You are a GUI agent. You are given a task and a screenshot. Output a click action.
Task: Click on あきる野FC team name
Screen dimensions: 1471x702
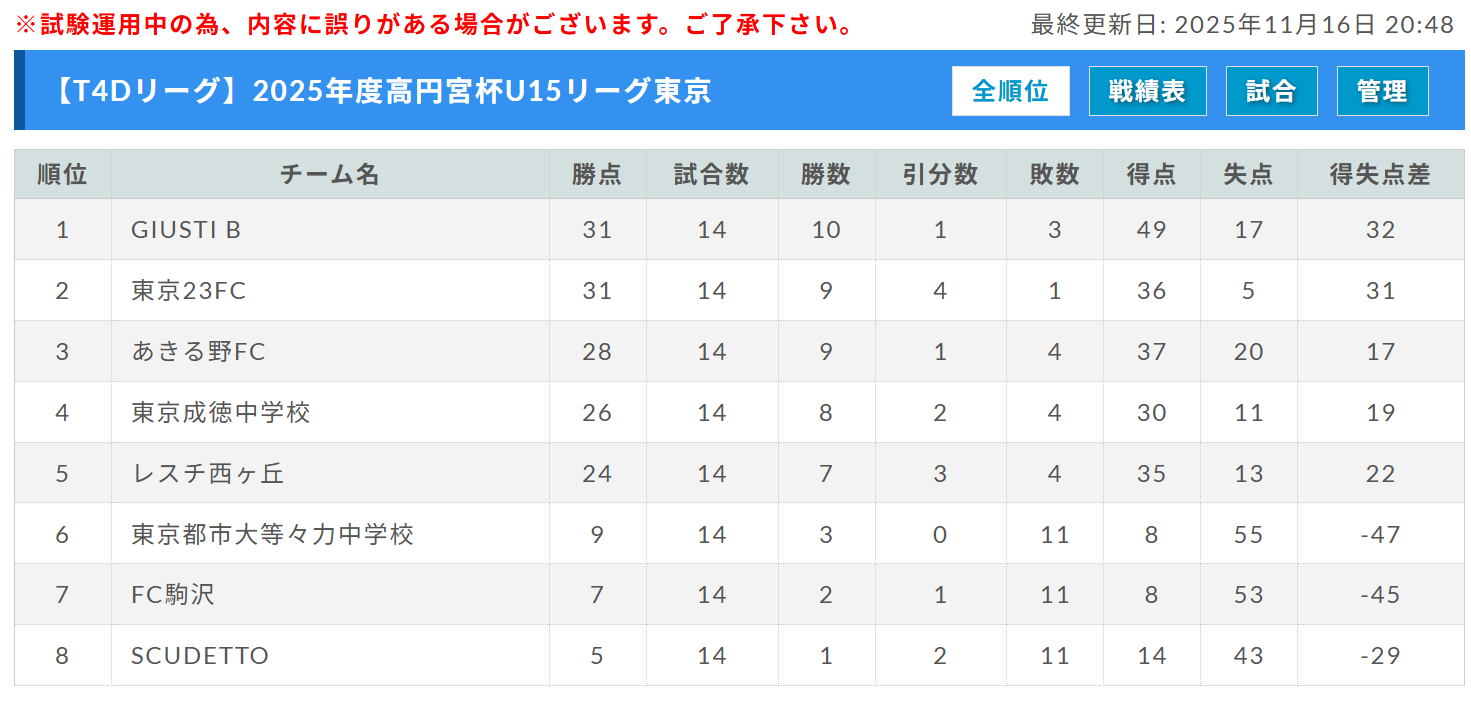(x=198, y=352)
